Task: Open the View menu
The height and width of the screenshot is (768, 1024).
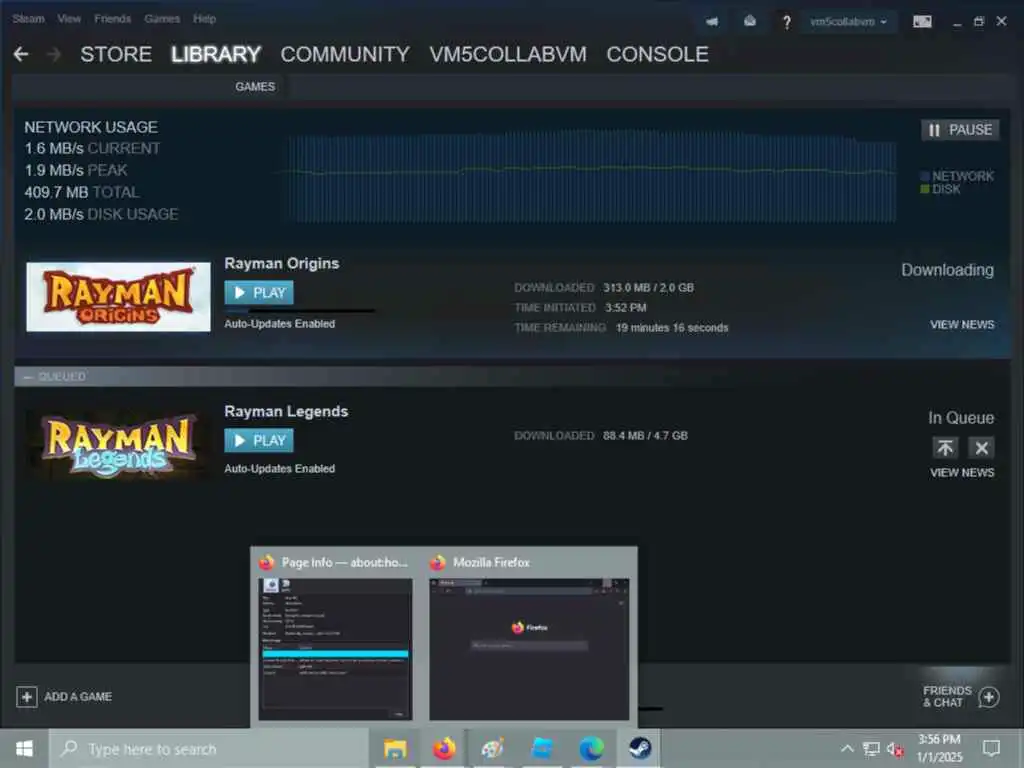Action: click(x=69, y=19)
